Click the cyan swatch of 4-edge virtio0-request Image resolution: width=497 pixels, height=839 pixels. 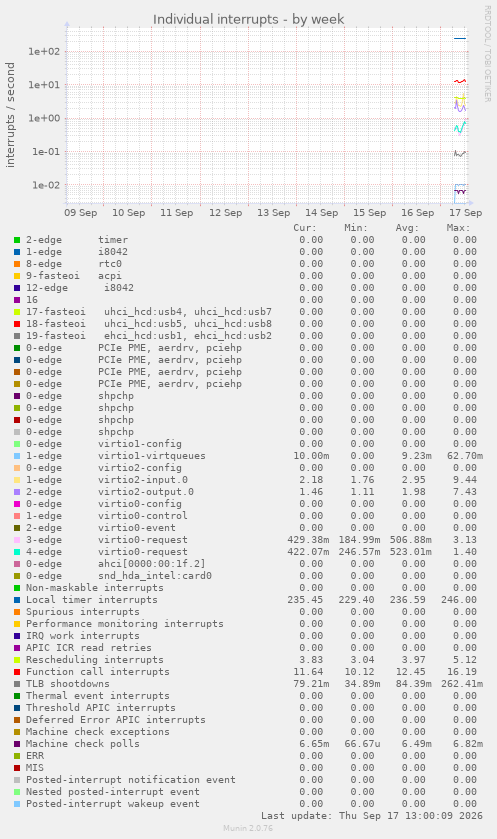[17, 552]
